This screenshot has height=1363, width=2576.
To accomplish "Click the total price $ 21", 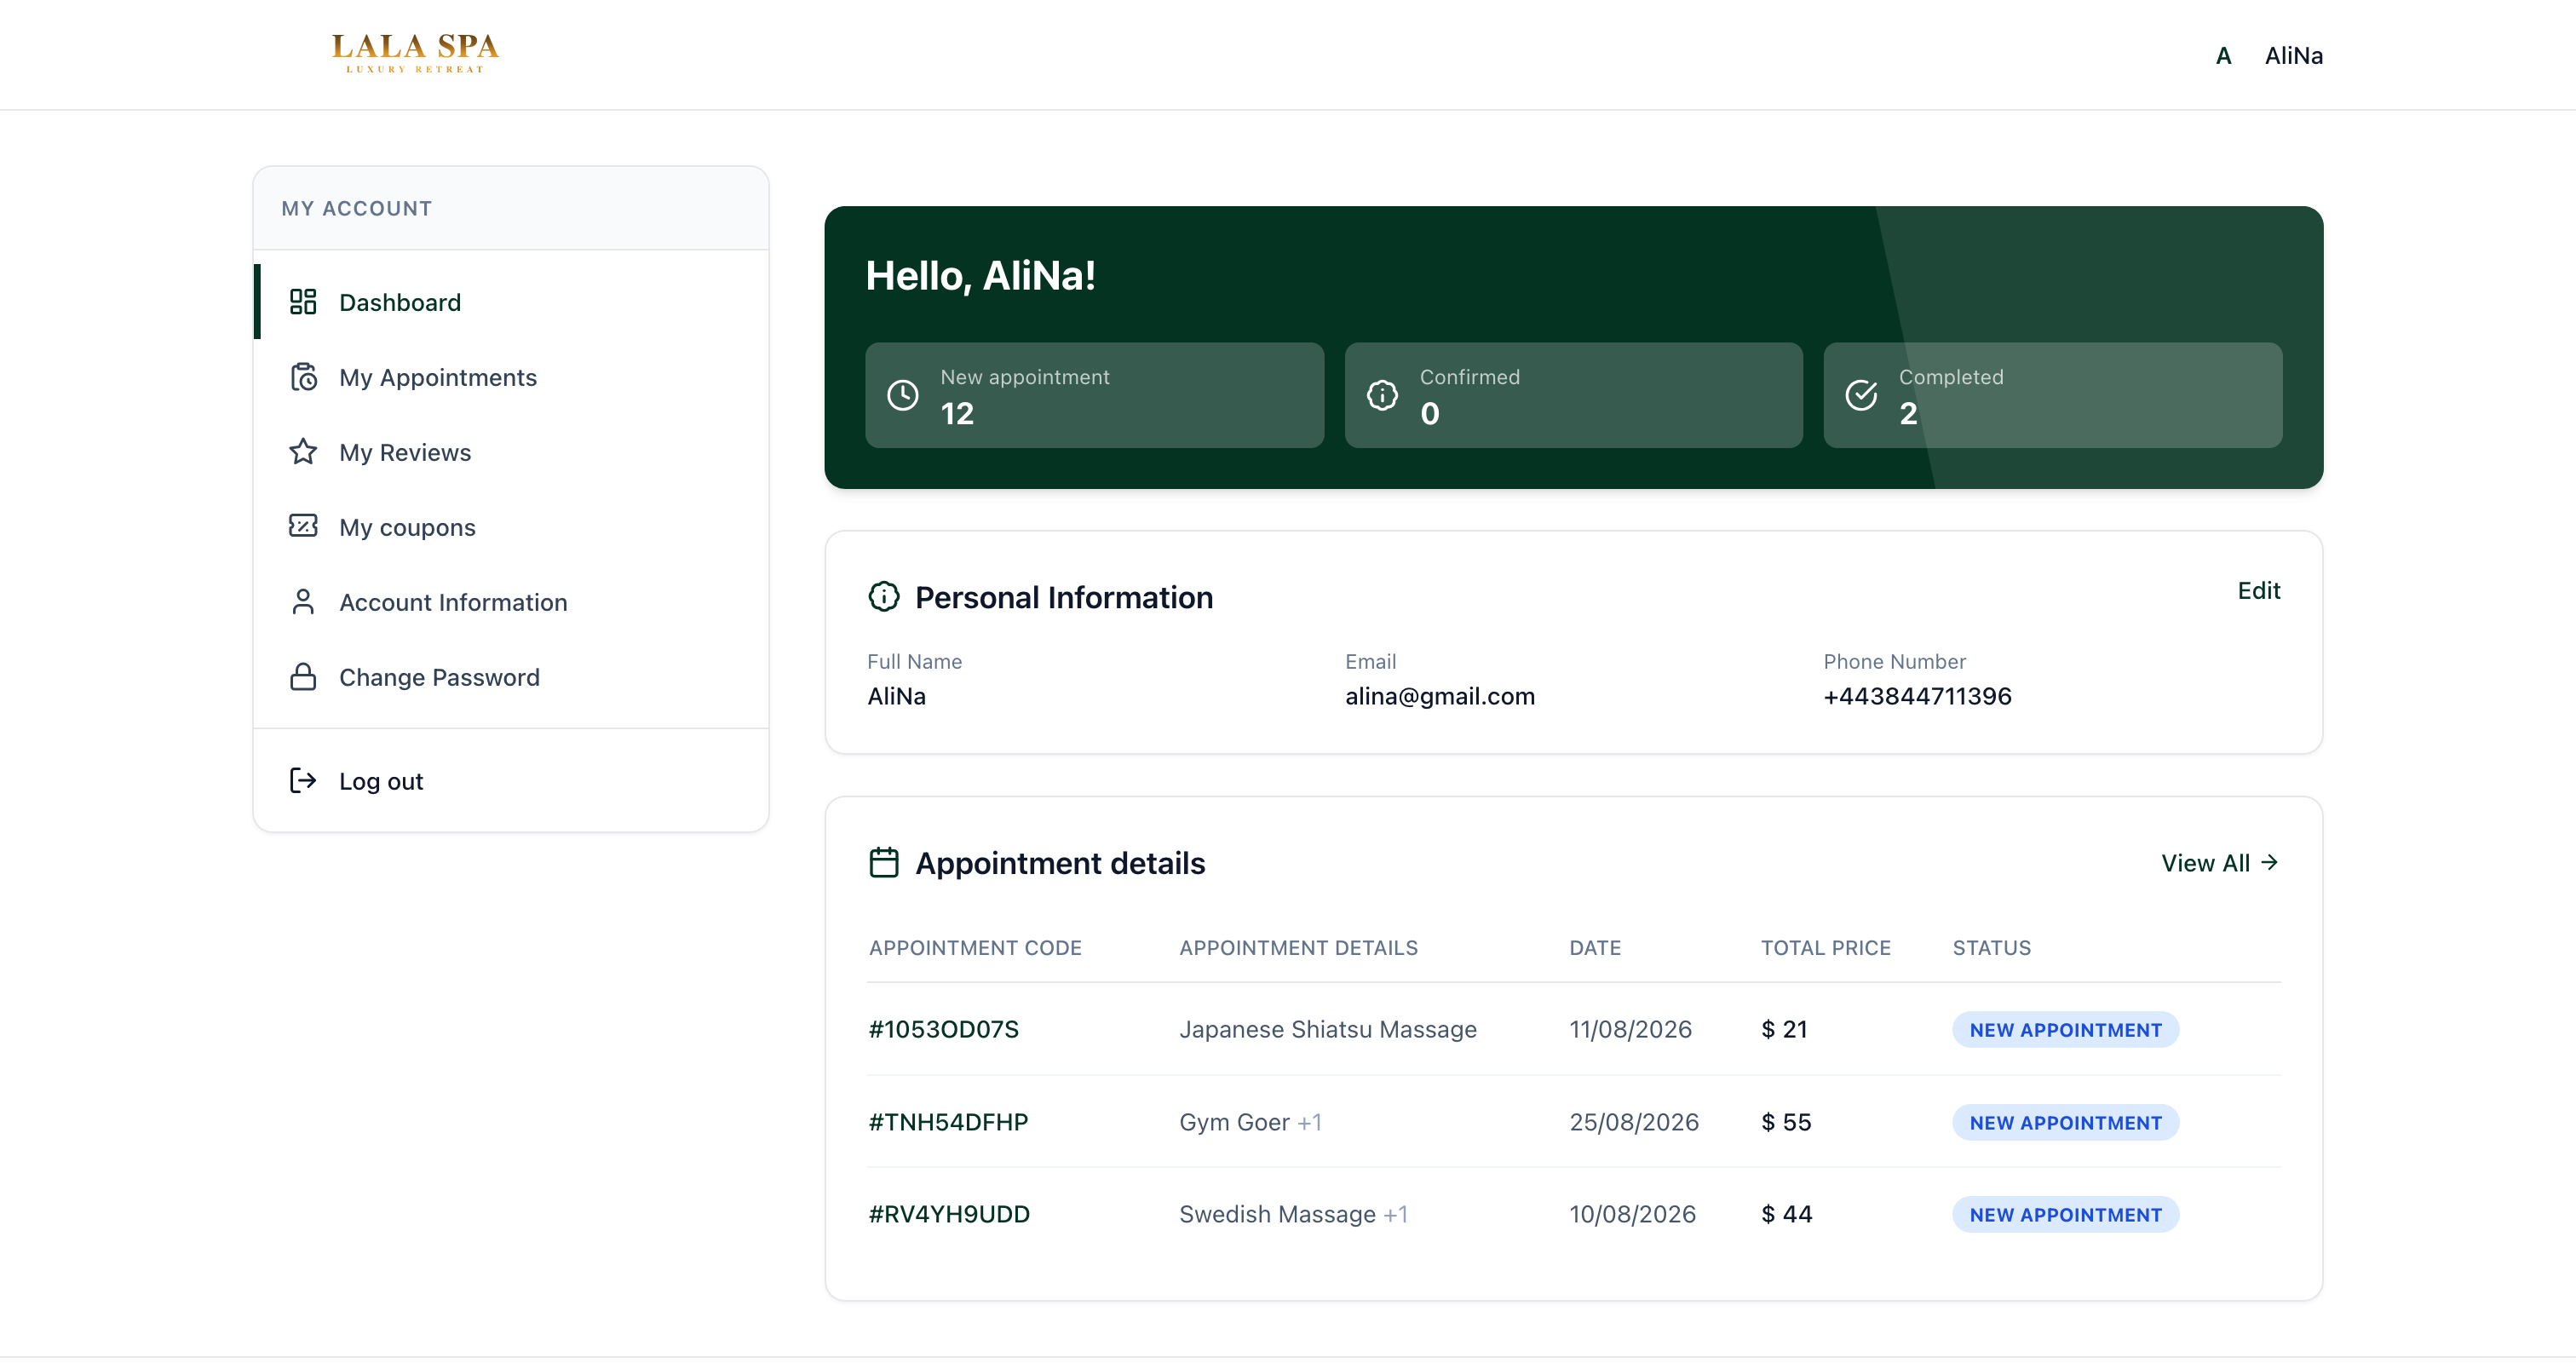I will tap(1784, 1029).
